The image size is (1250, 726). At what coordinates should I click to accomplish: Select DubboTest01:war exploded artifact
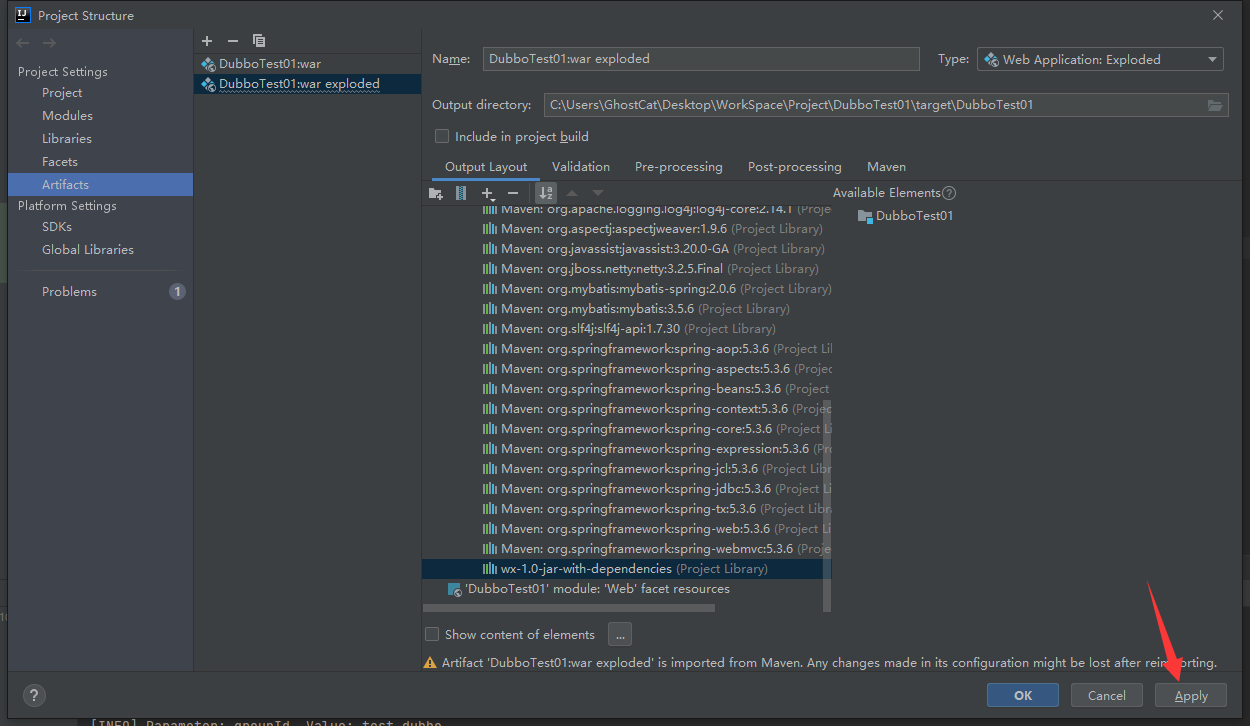(x=307, y=84)
